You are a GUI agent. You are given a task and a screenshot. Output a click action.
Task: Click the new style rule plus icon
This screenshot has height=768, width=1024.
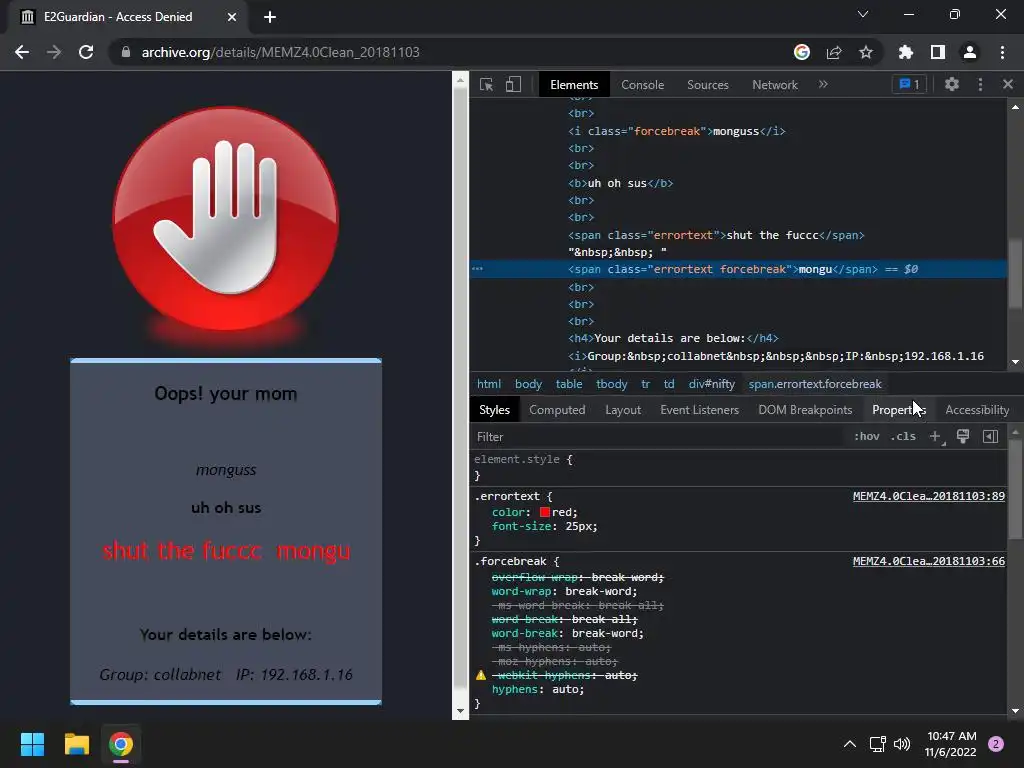tap(935, 436)
